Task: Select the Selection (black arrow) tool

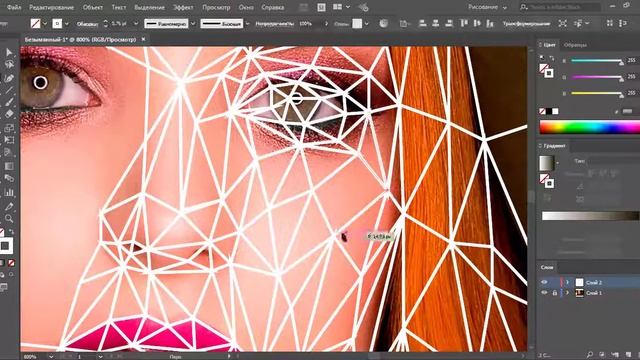Action: point(9,52)
